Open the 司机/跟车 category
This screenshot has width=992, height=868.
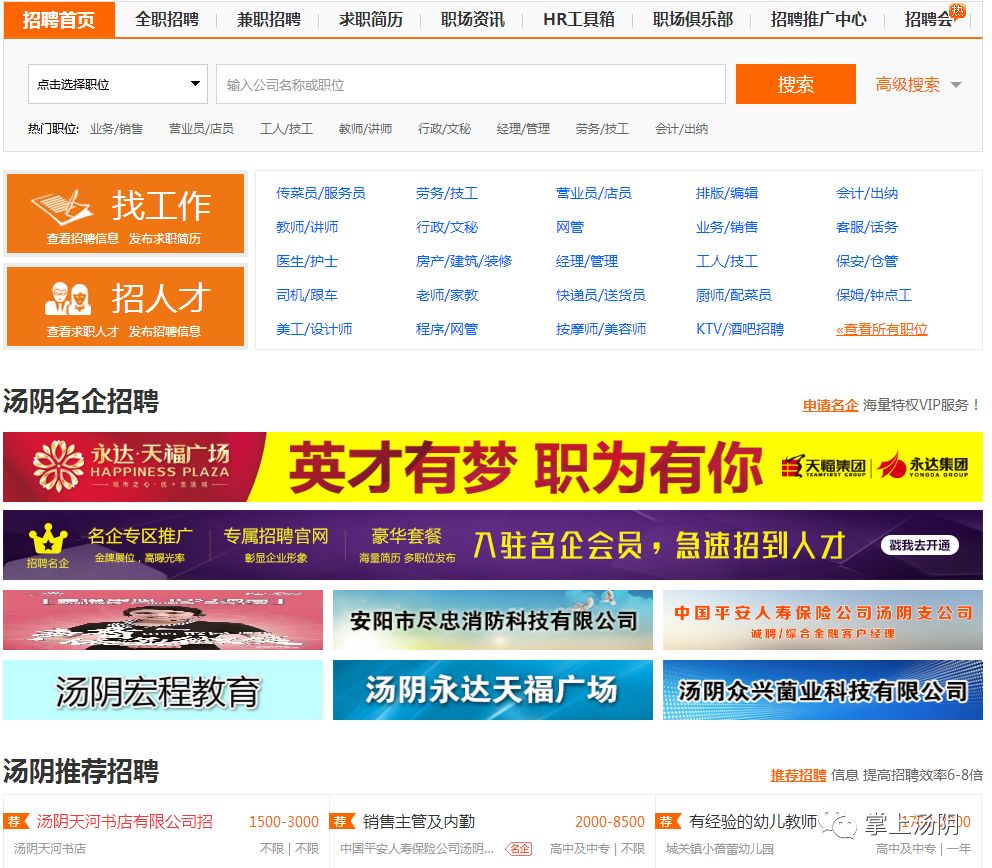307,295
